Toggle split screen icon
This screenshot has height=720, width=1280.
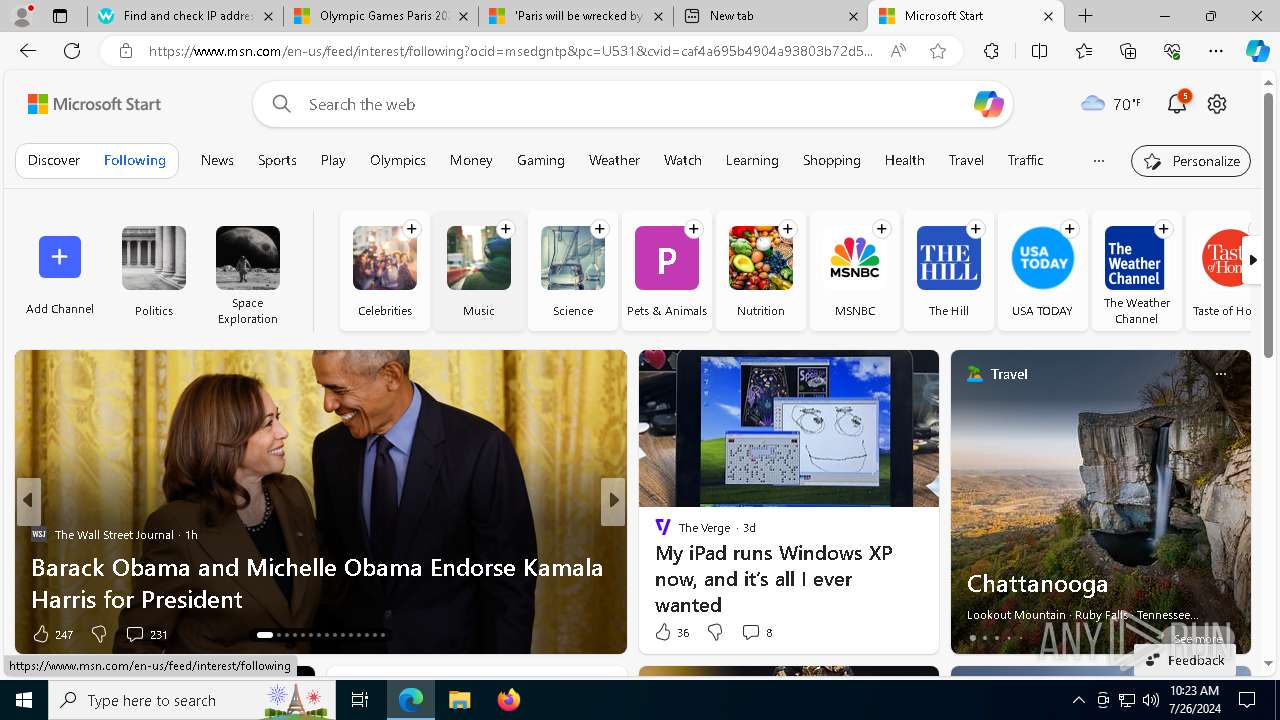tap(1039, 51)
